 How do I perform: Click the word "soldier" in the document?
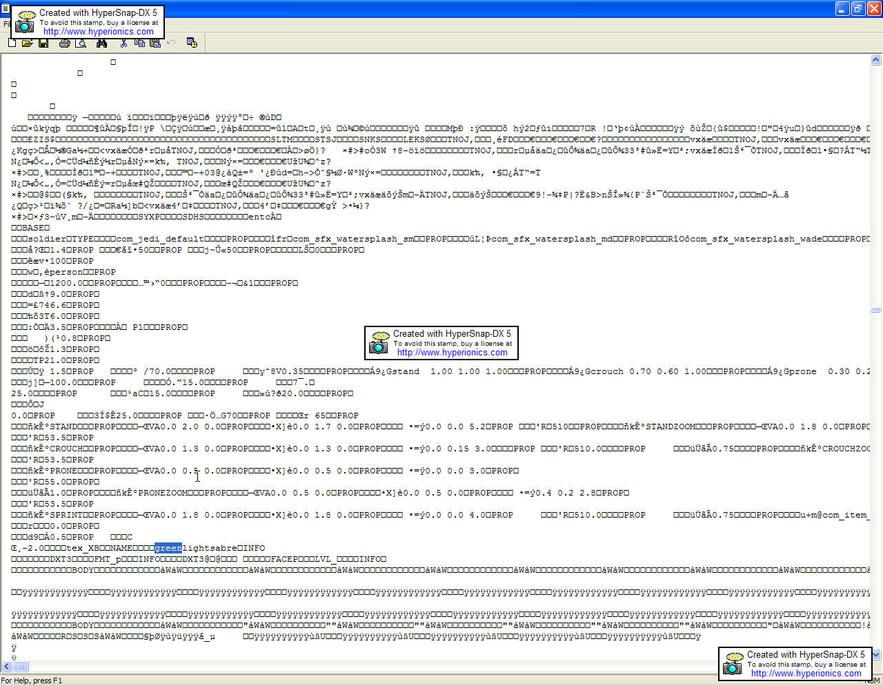(46, 239)
